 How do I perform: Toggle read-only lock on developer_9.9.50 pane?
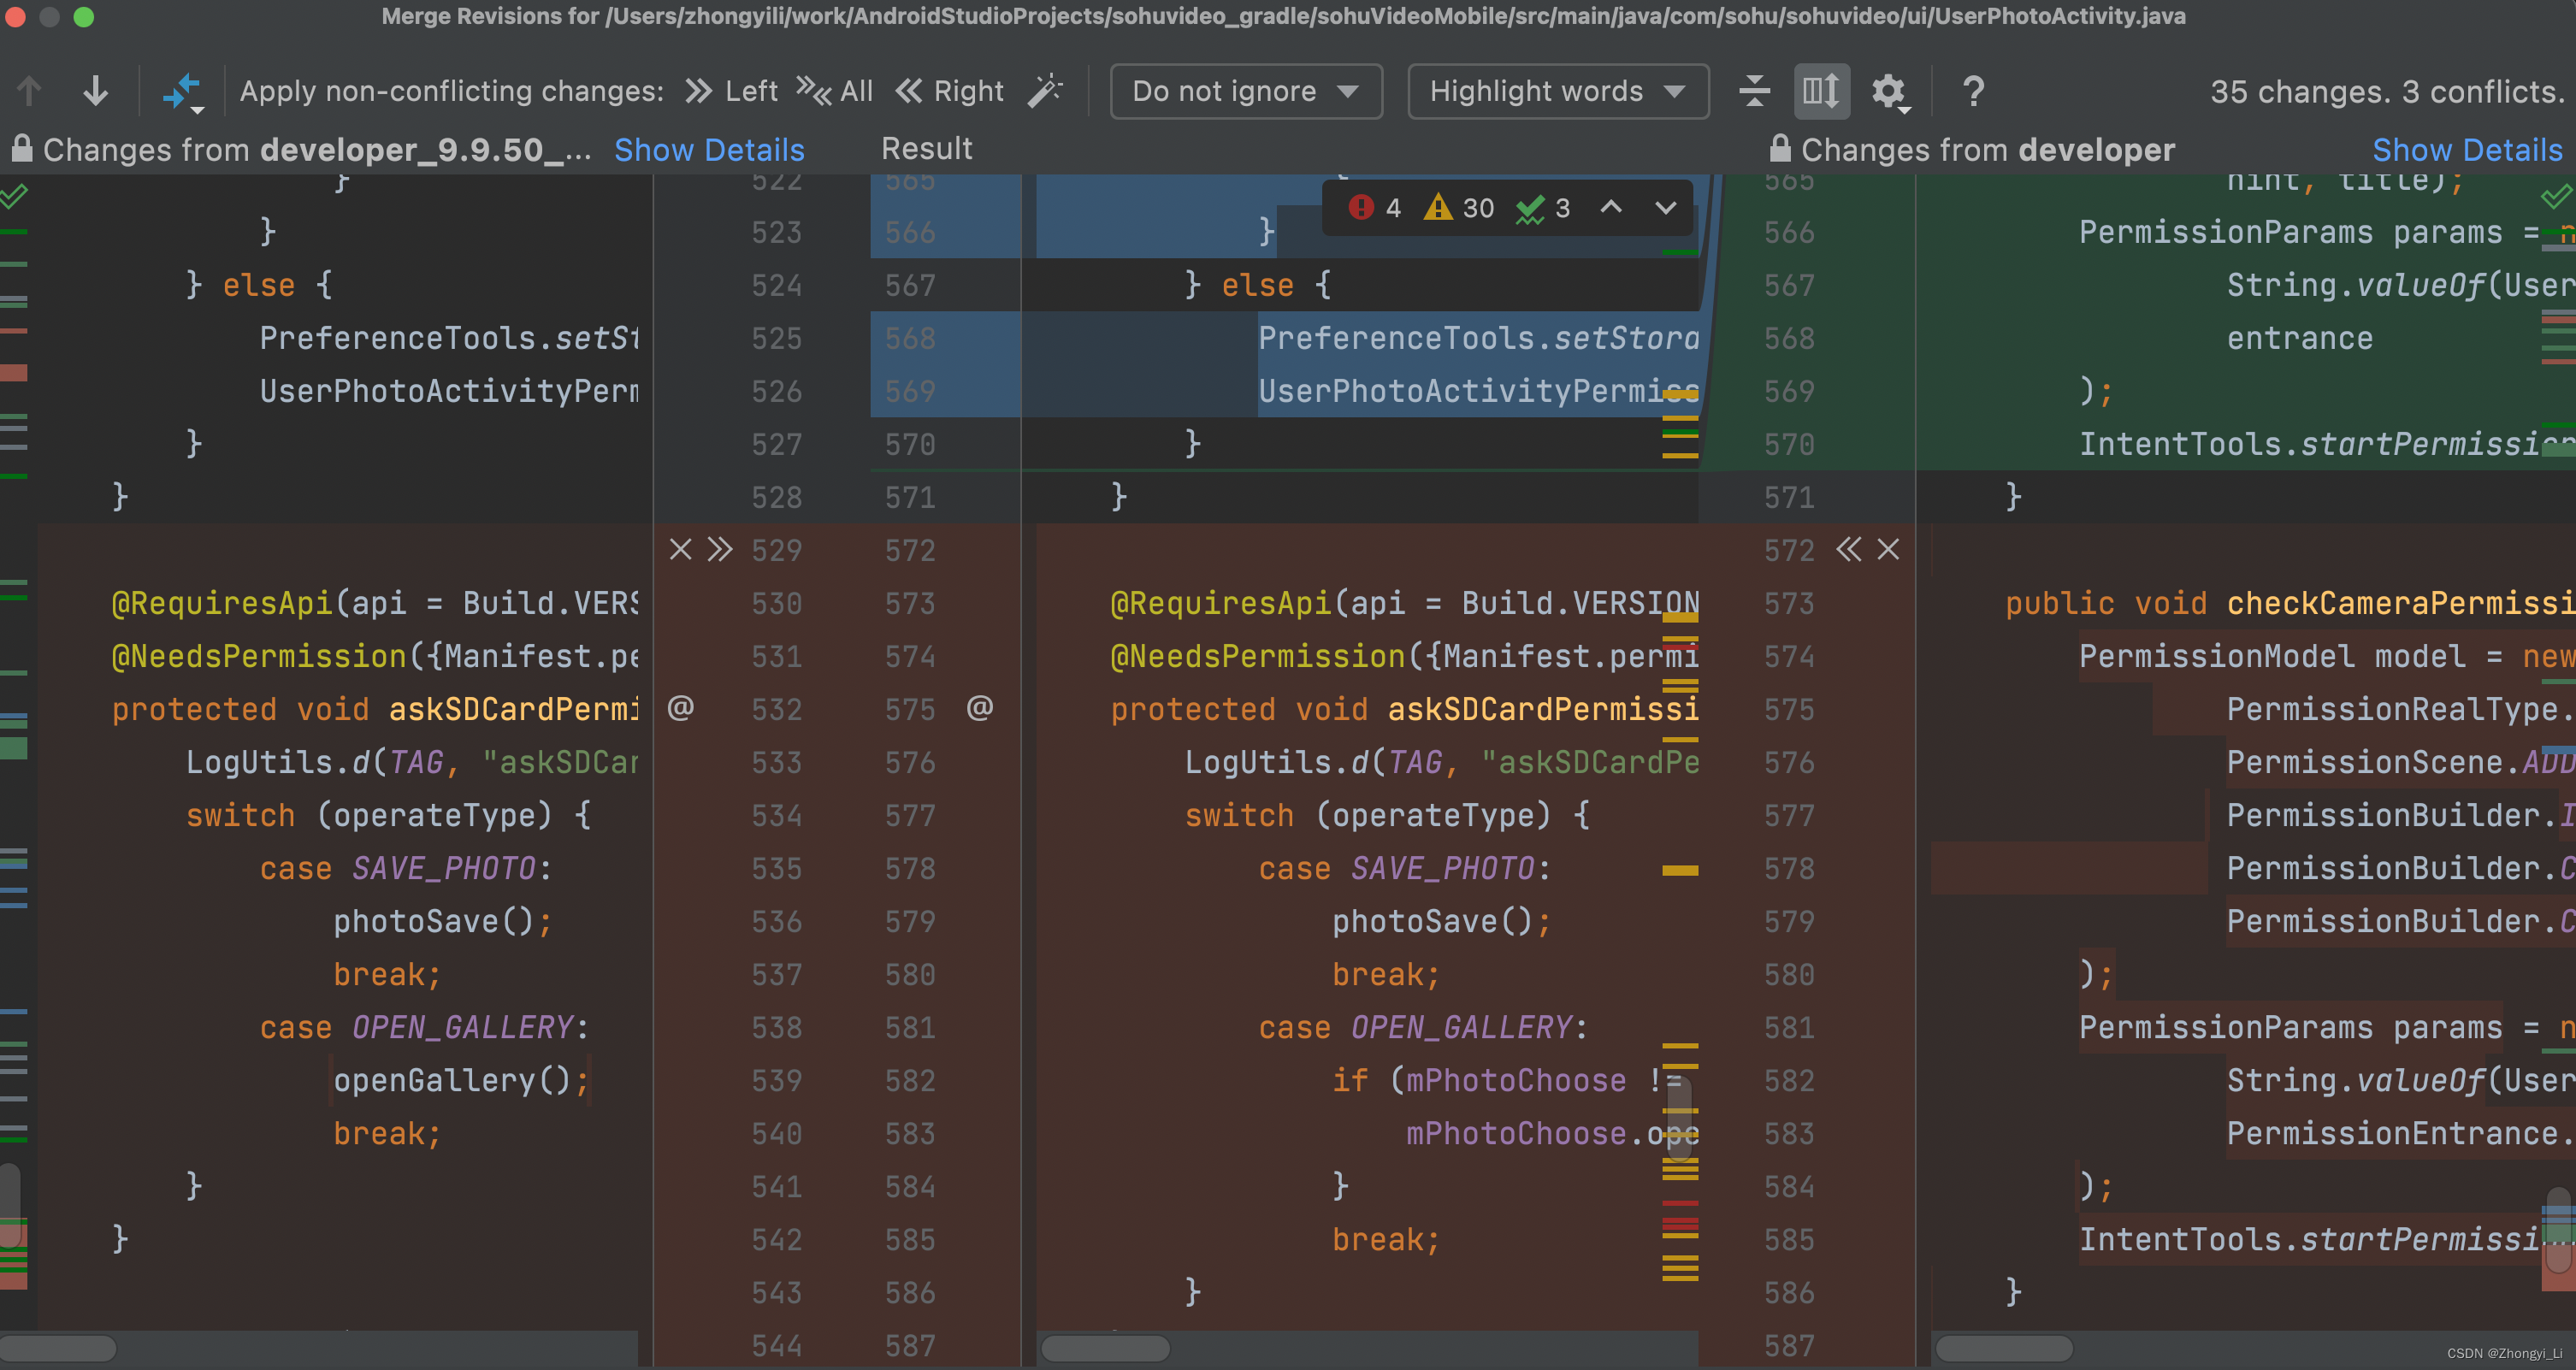22,149
